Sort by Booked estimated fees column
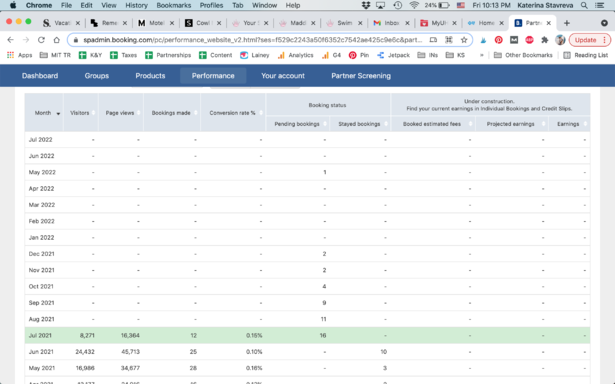Screen dimensions: 615x384 pos(433,124)
